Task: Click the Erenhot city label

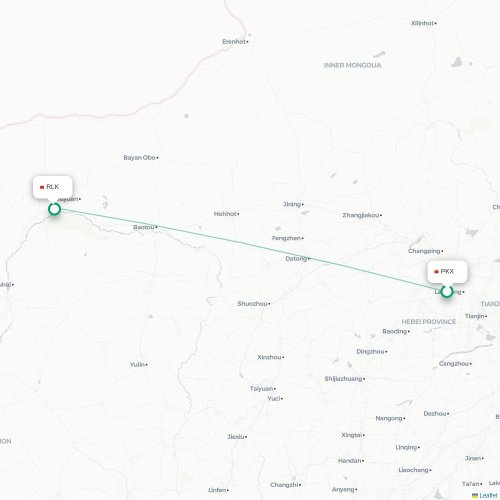Action: tap(234, 42)
